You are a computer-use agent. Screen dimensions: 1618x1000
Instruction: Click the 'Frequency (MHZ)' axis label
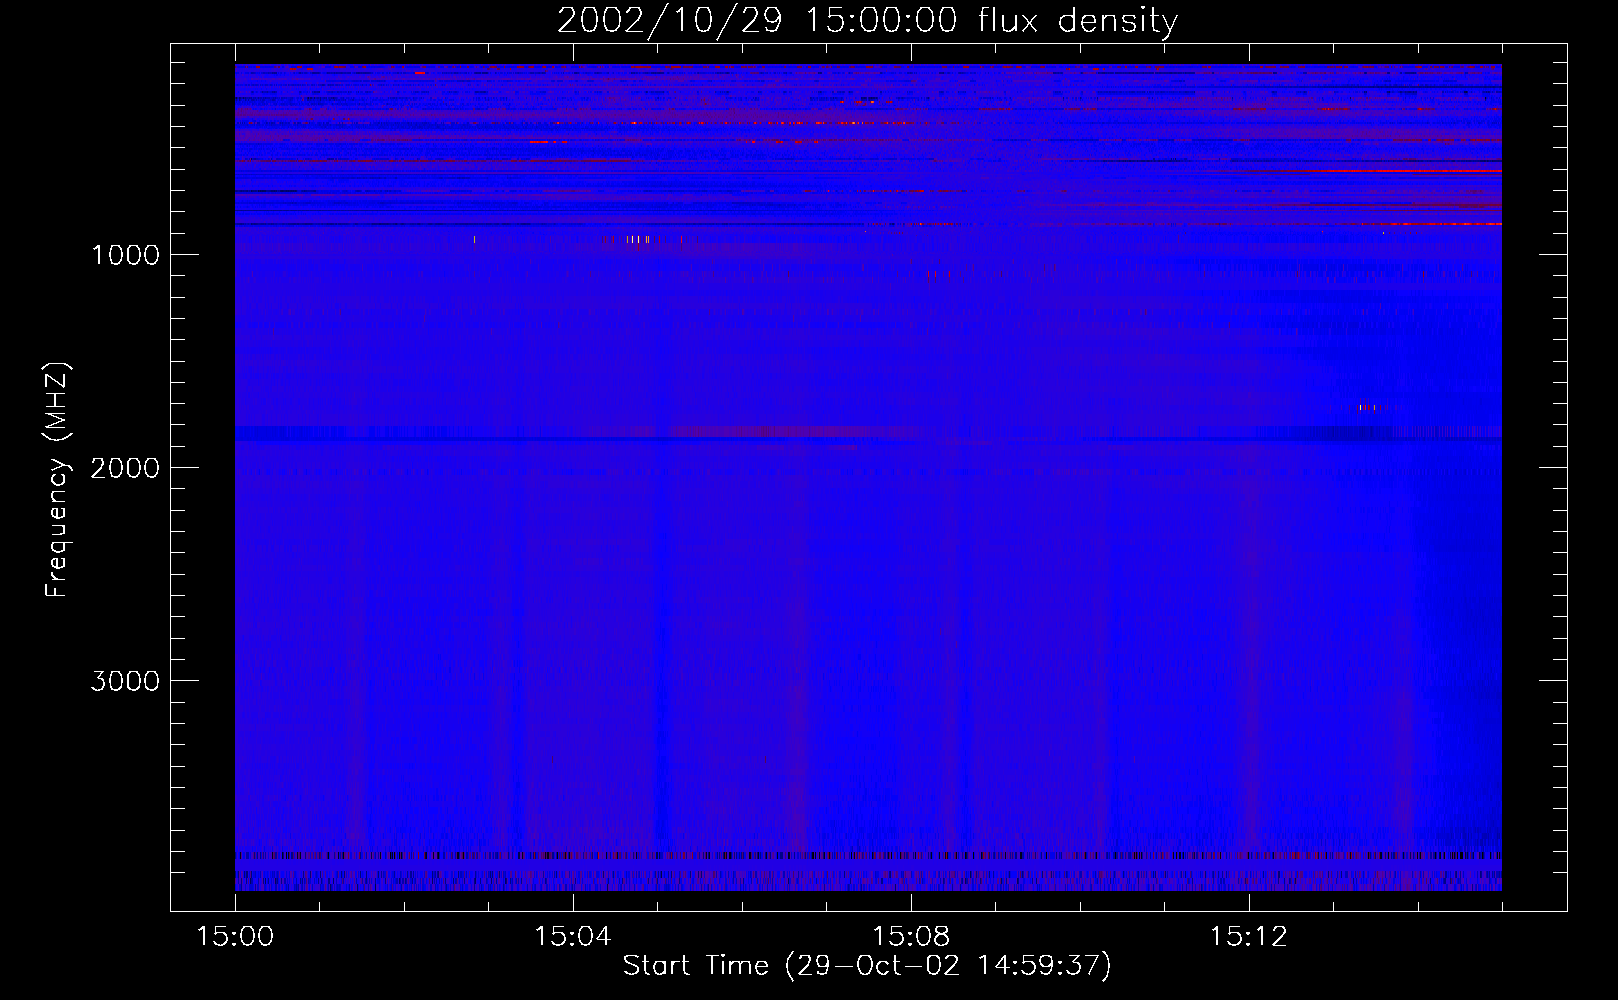point(57,480)
